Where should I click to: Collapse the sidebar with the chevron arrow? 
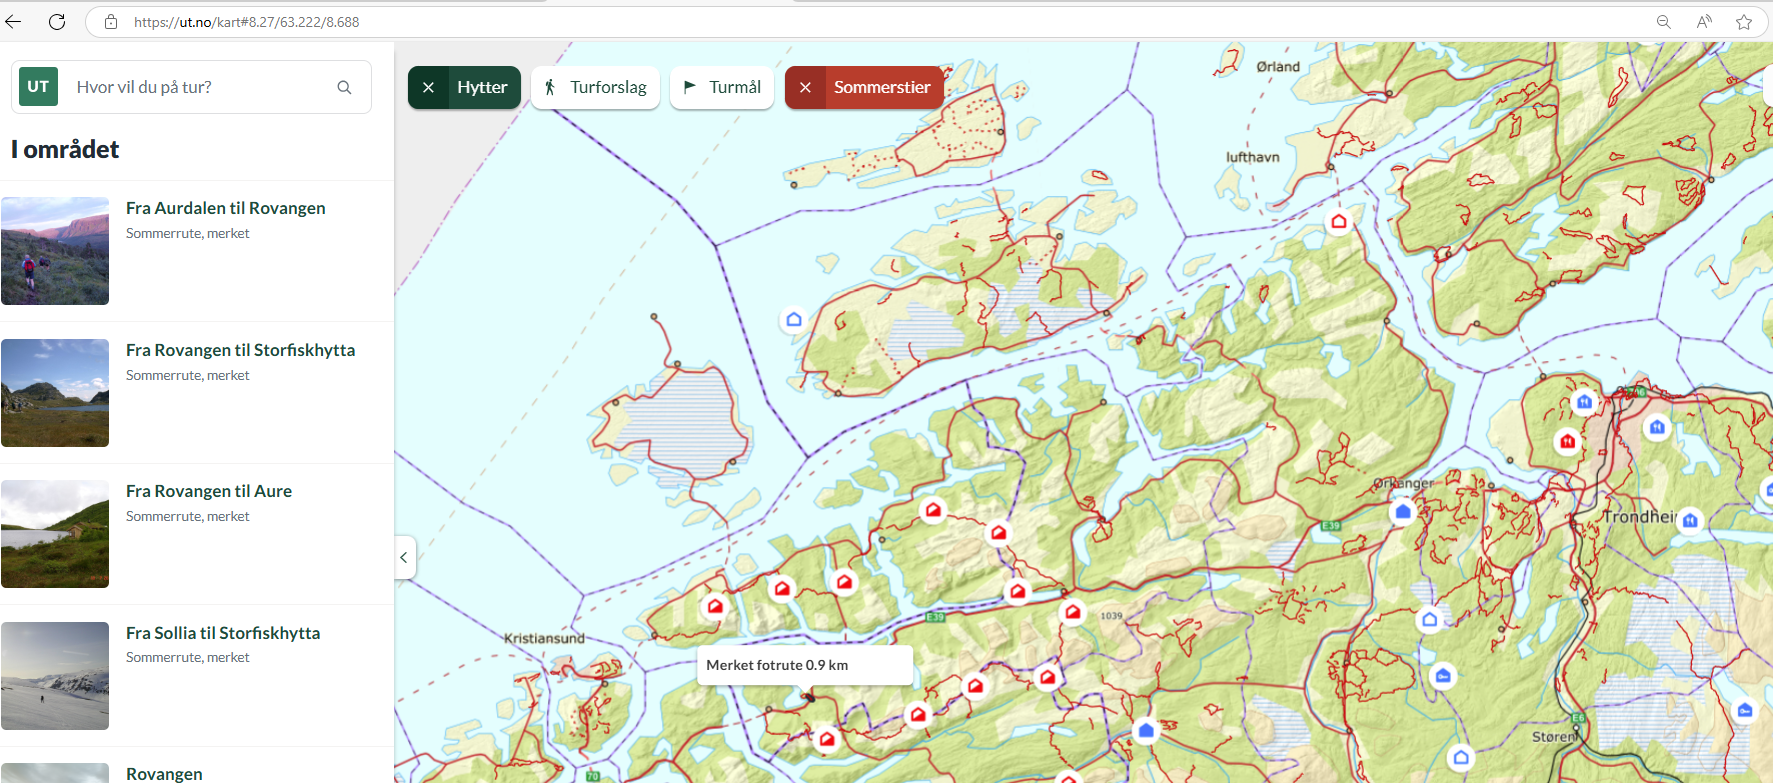tap(404, 558)
